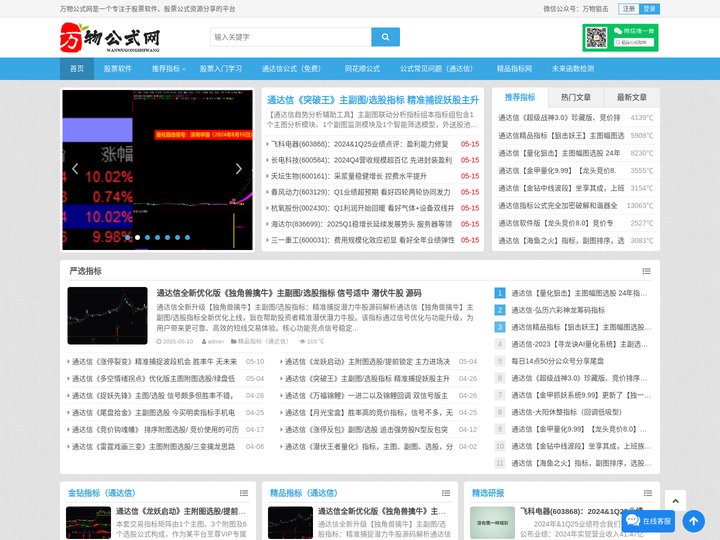720x540 pixels.
Task: Open the 金钻指标 section list icon
Action: click(244, 493)
